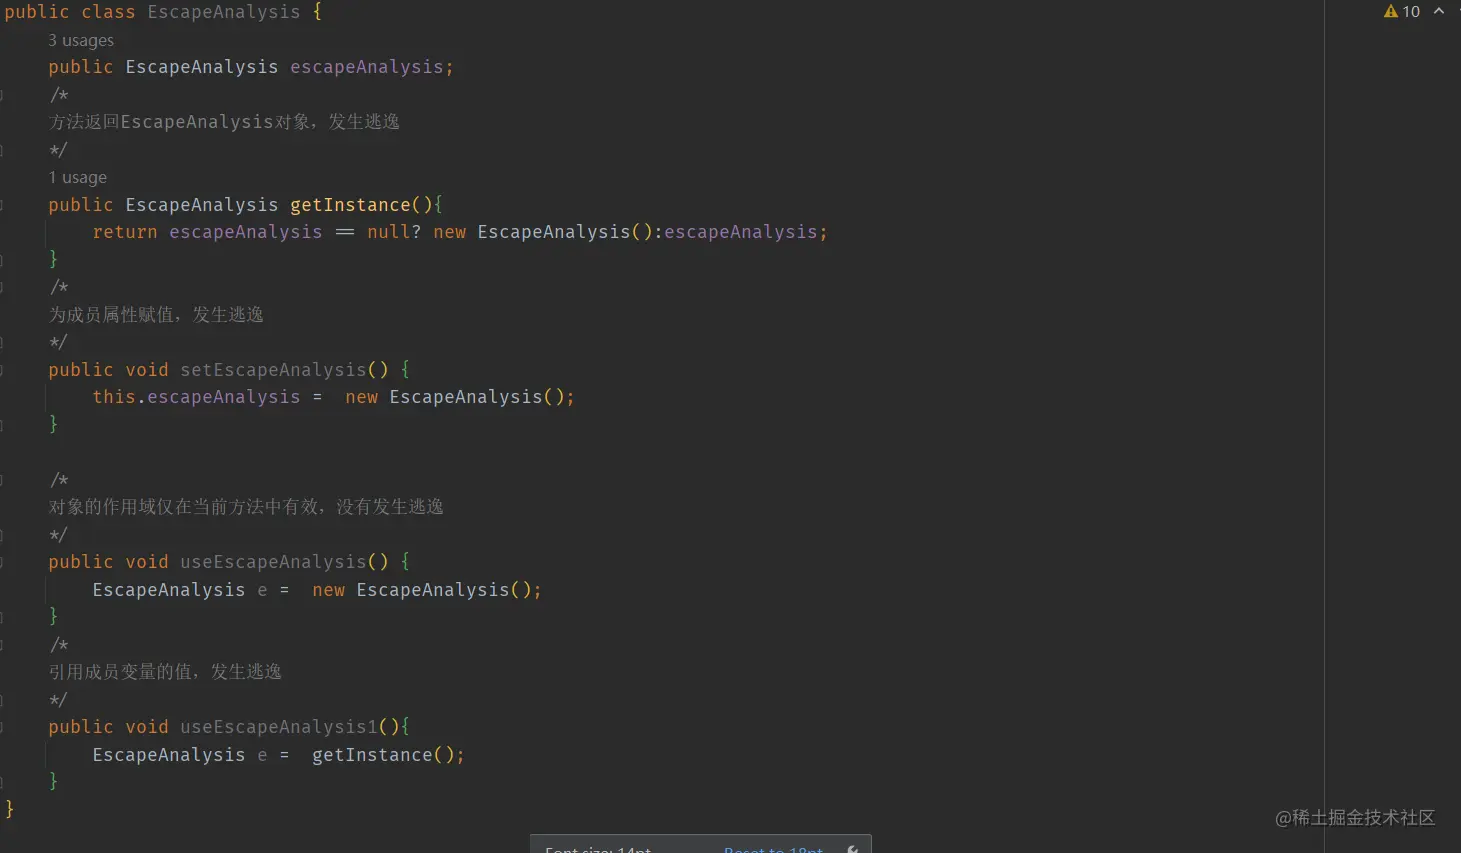Click the setEscapeAnalysis method name

(x=273, y=370)
